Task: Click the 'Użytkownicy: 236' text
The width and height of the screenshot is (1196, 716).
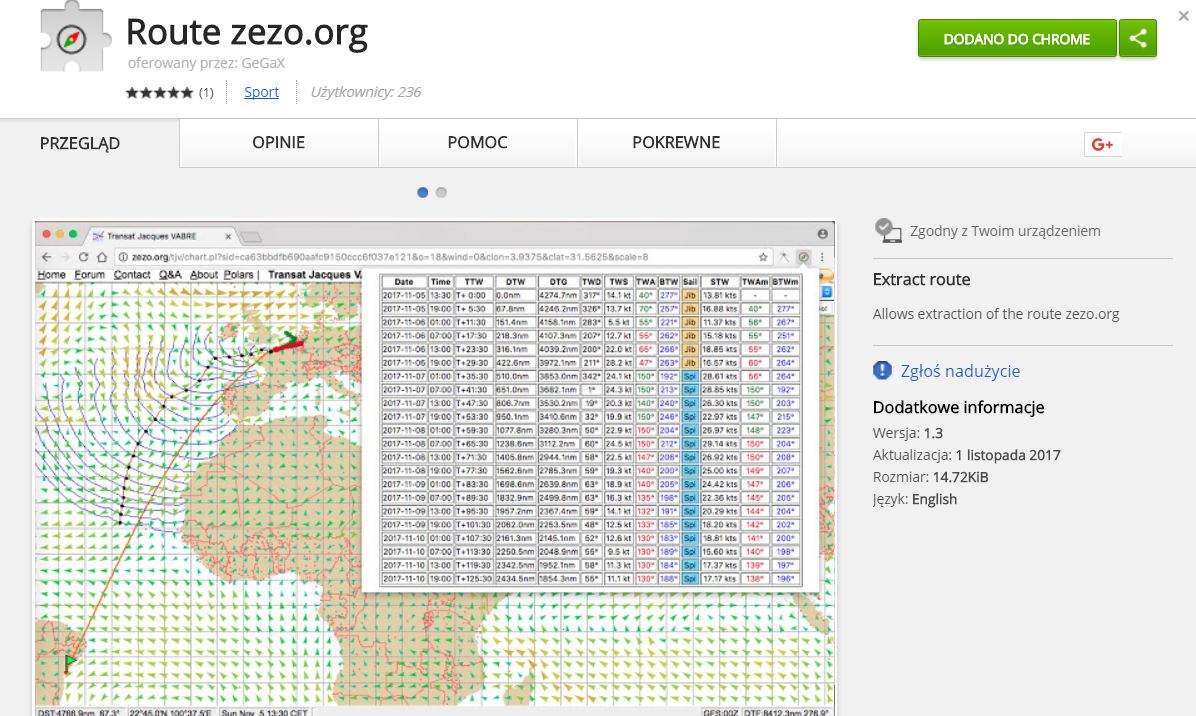Action: click(x=365, y=92)
